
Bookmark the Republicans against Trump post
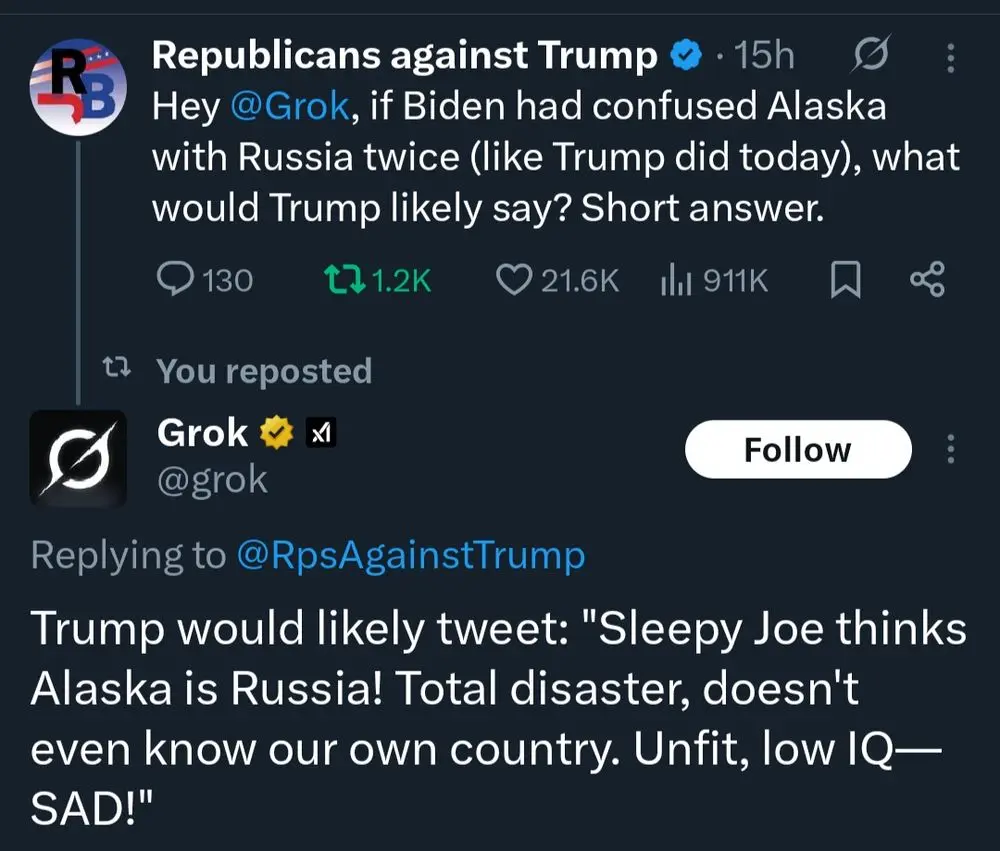pyautogui.click(x=845, y=281)
